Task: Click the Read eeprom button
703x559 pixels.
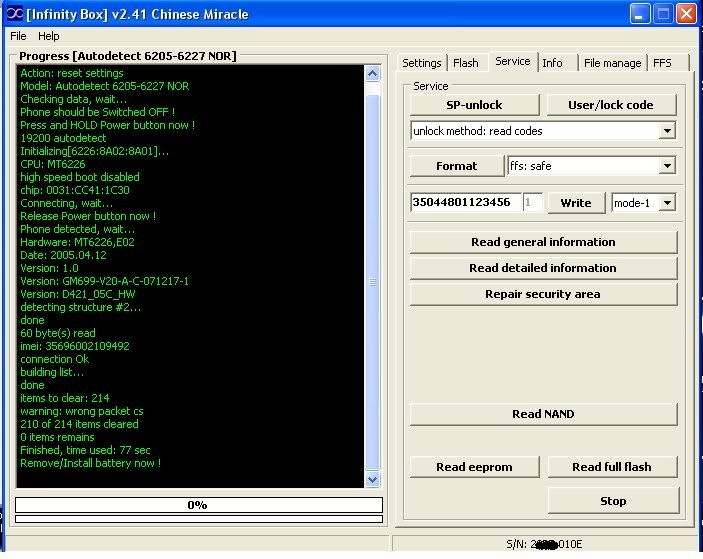Action: [474, 467]
